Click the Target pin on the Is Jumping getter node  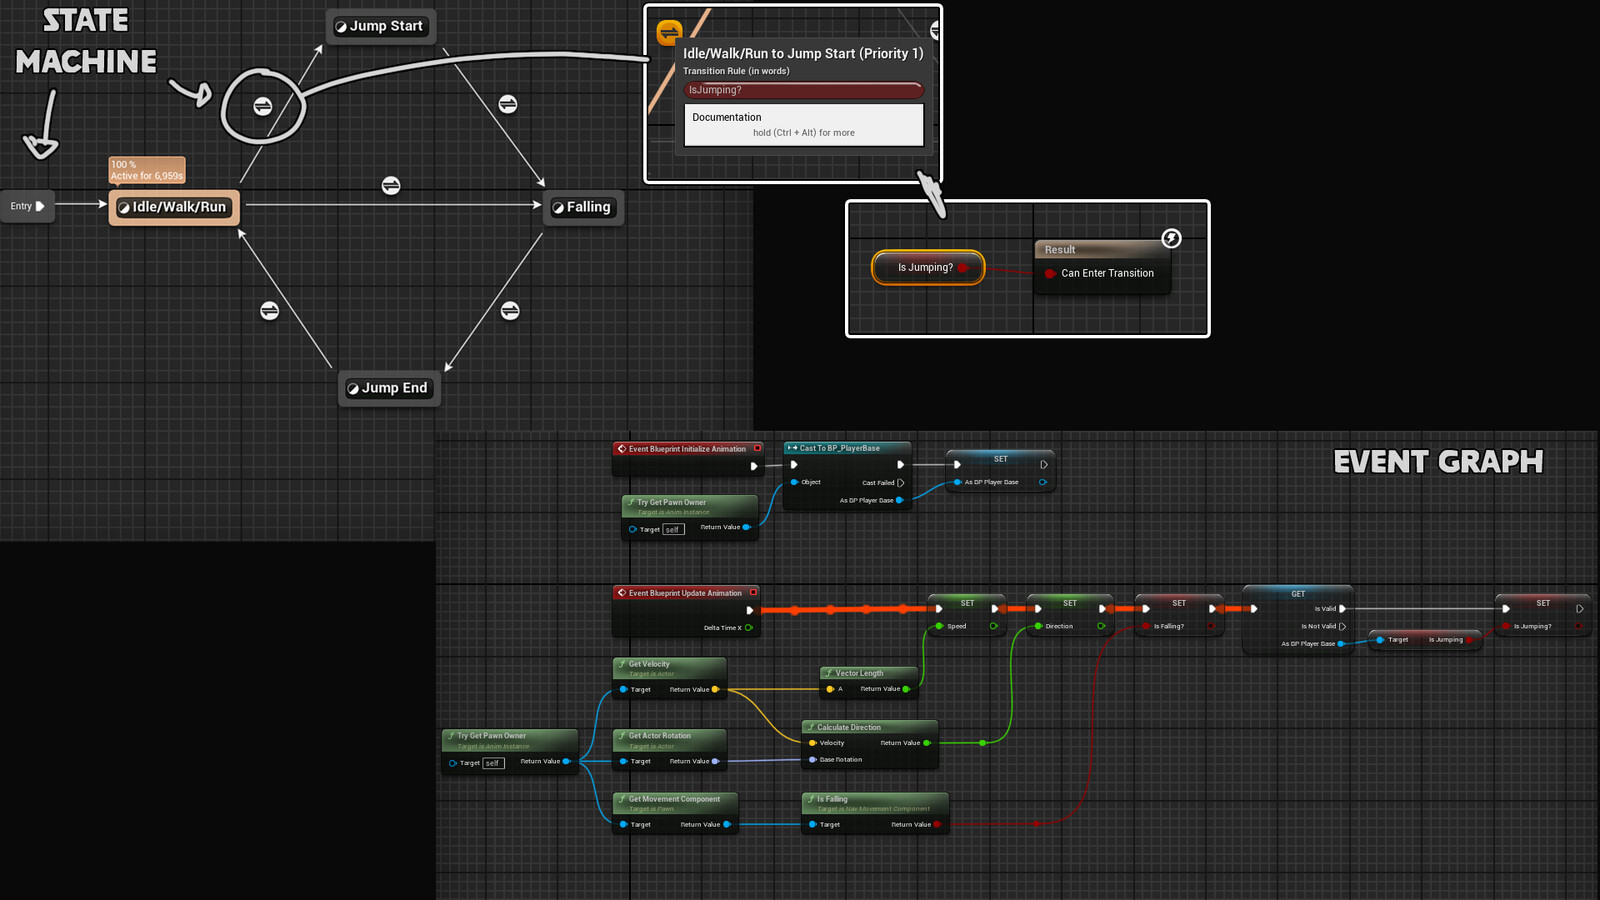[x=1380, y=640]
